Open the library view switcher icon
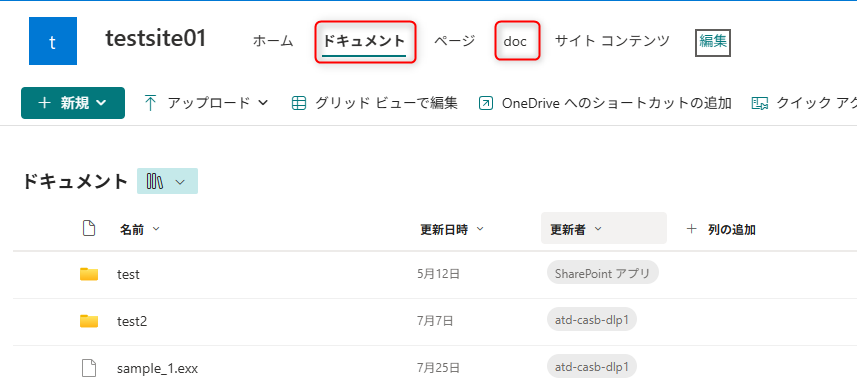The image size is (857, 382). click(155, 181)
